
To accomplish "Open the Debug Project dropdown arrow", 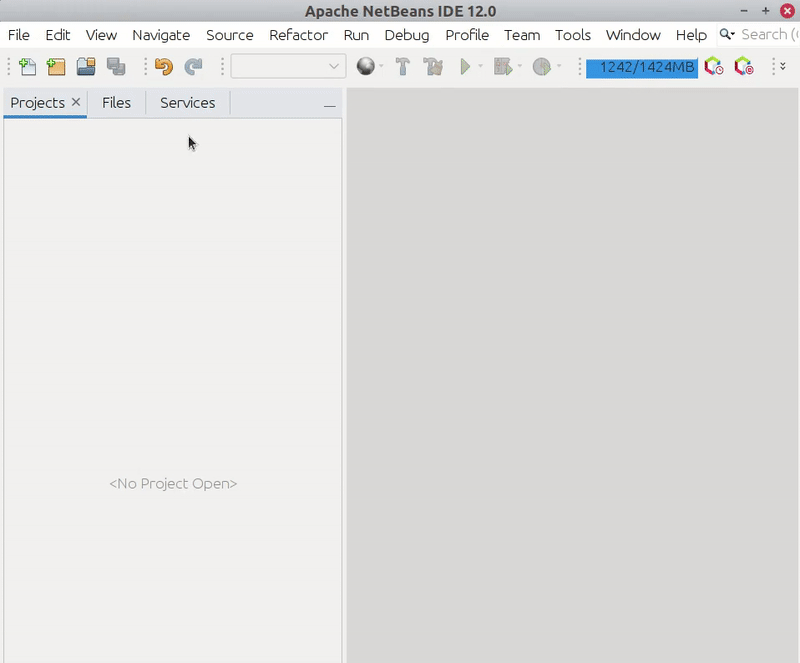I will tap(520, 66).
